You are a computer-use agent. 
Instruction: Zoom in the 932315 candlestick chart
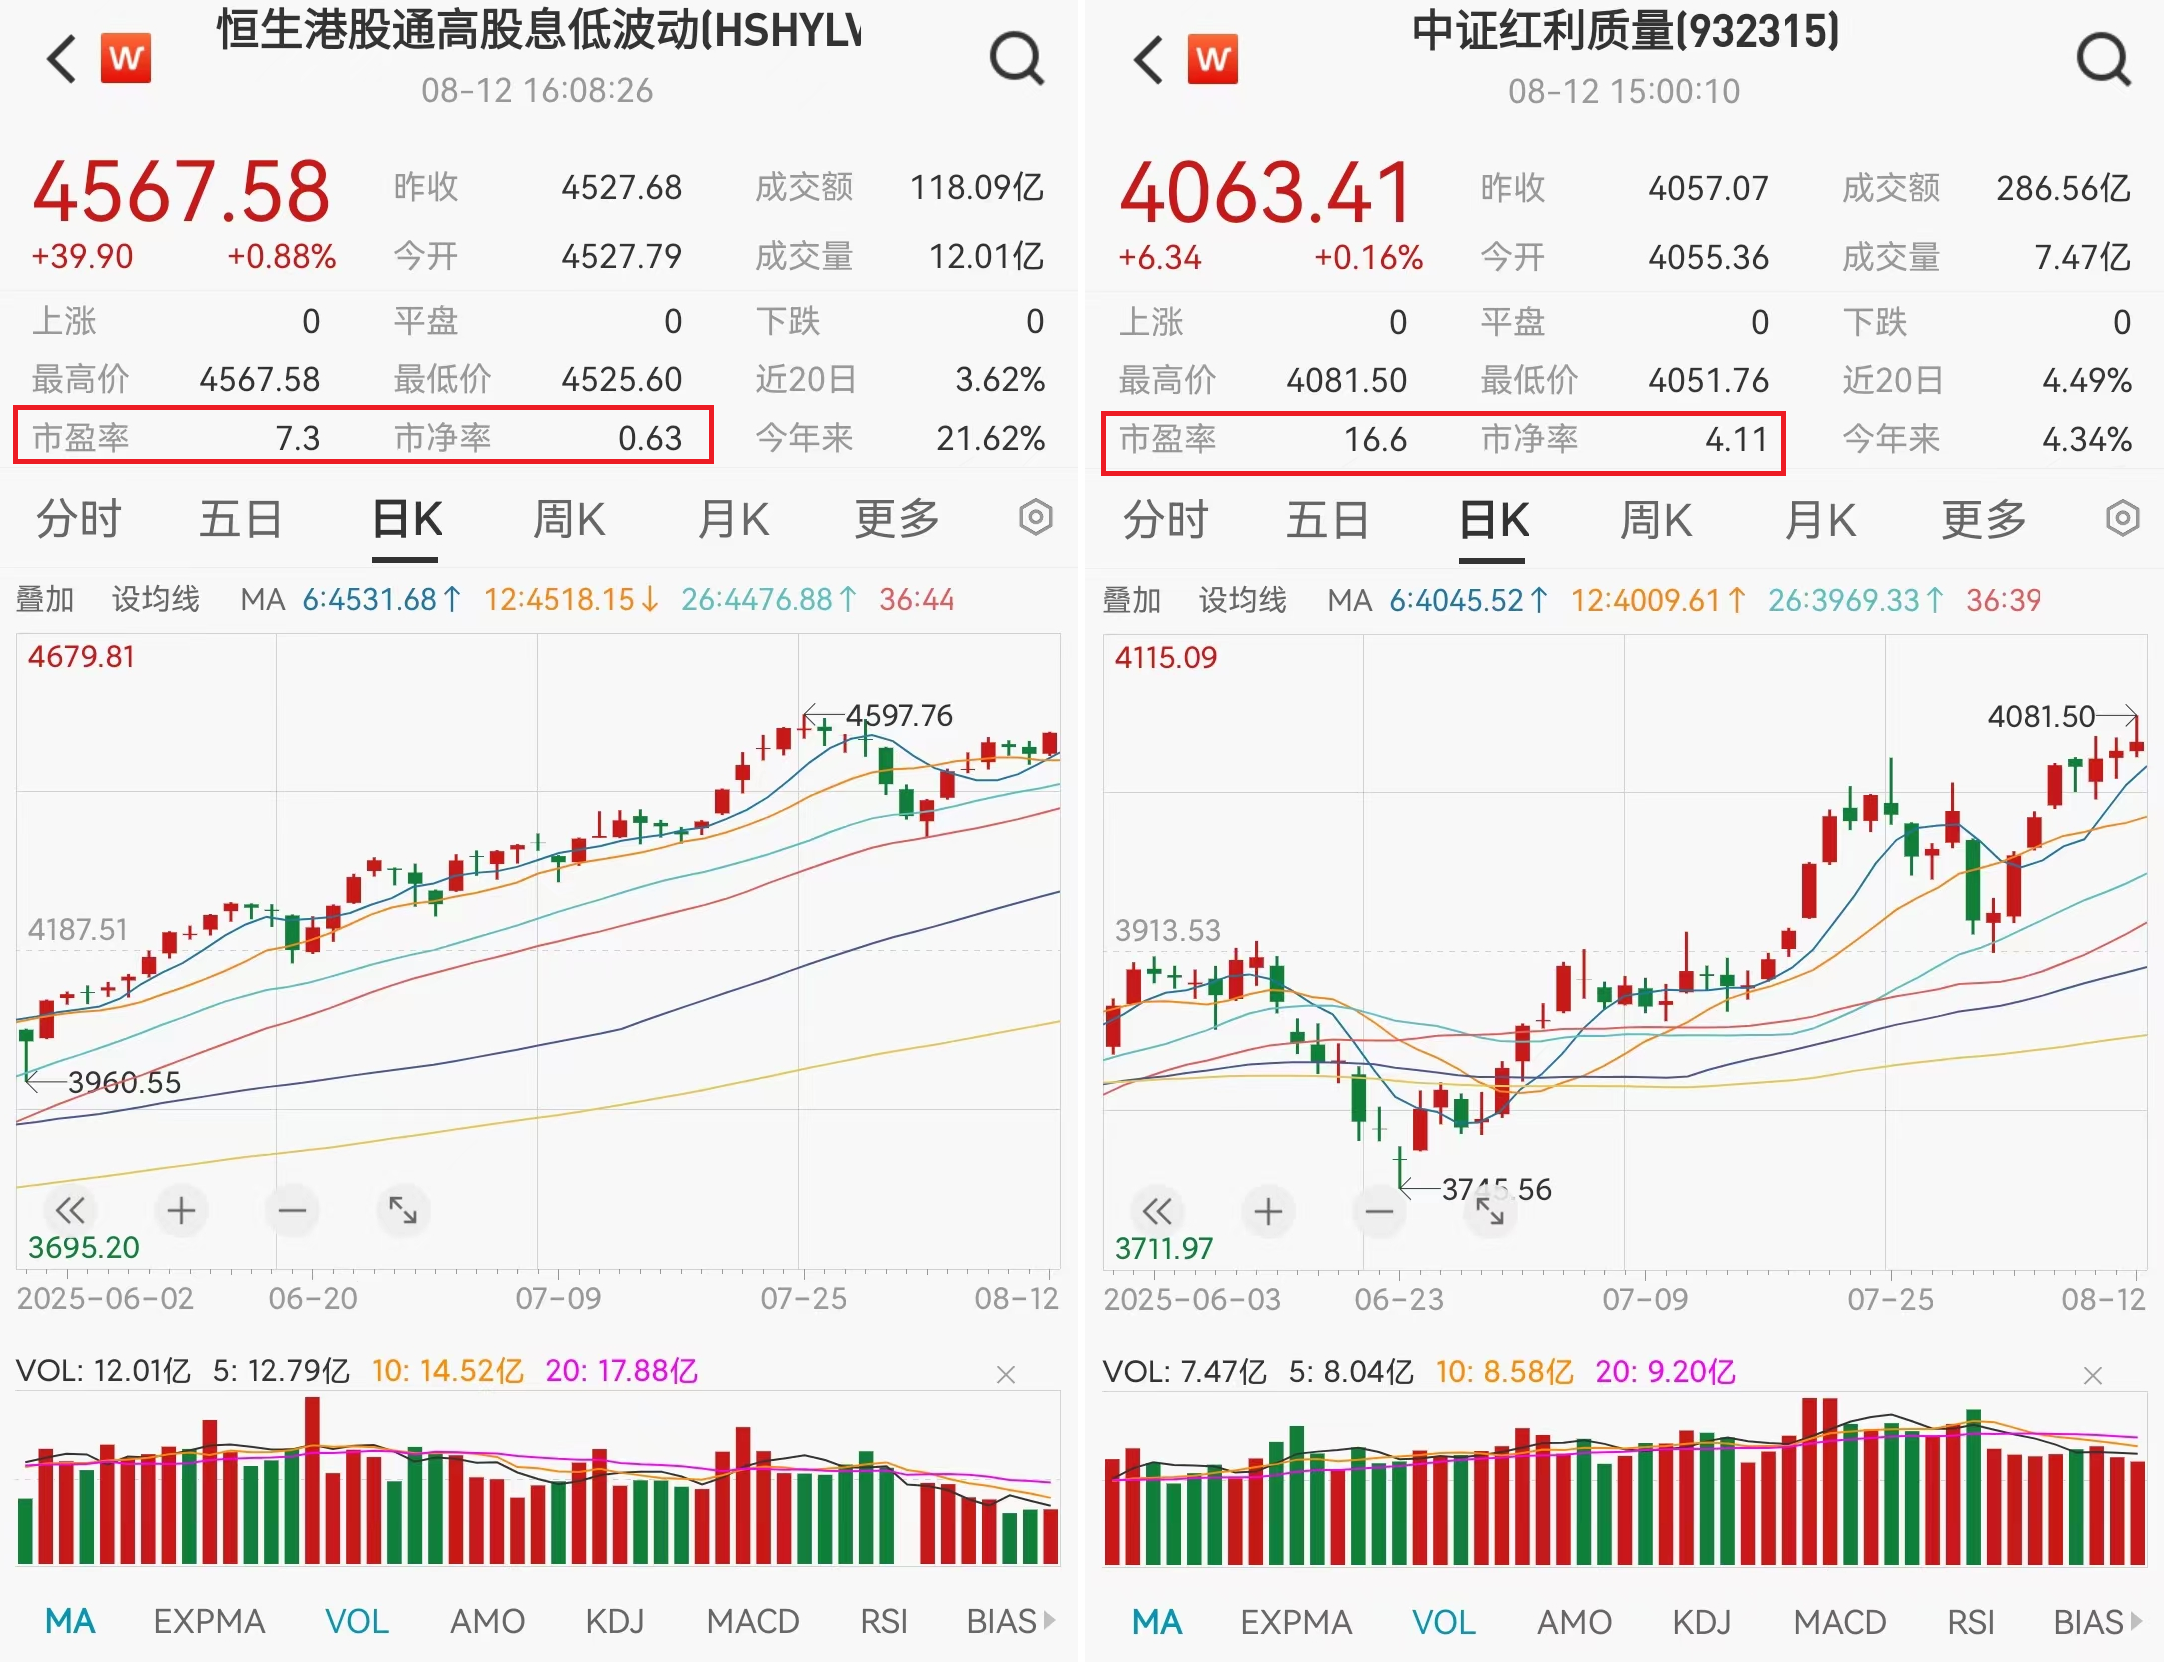coord(1268,1212)
